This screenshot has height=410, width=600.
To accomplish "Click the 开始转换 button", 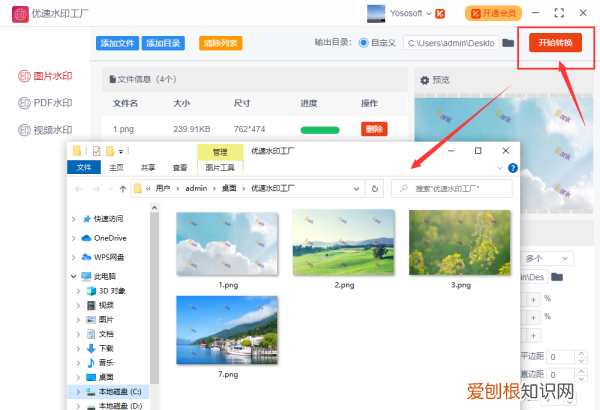I will coord(555,42).
